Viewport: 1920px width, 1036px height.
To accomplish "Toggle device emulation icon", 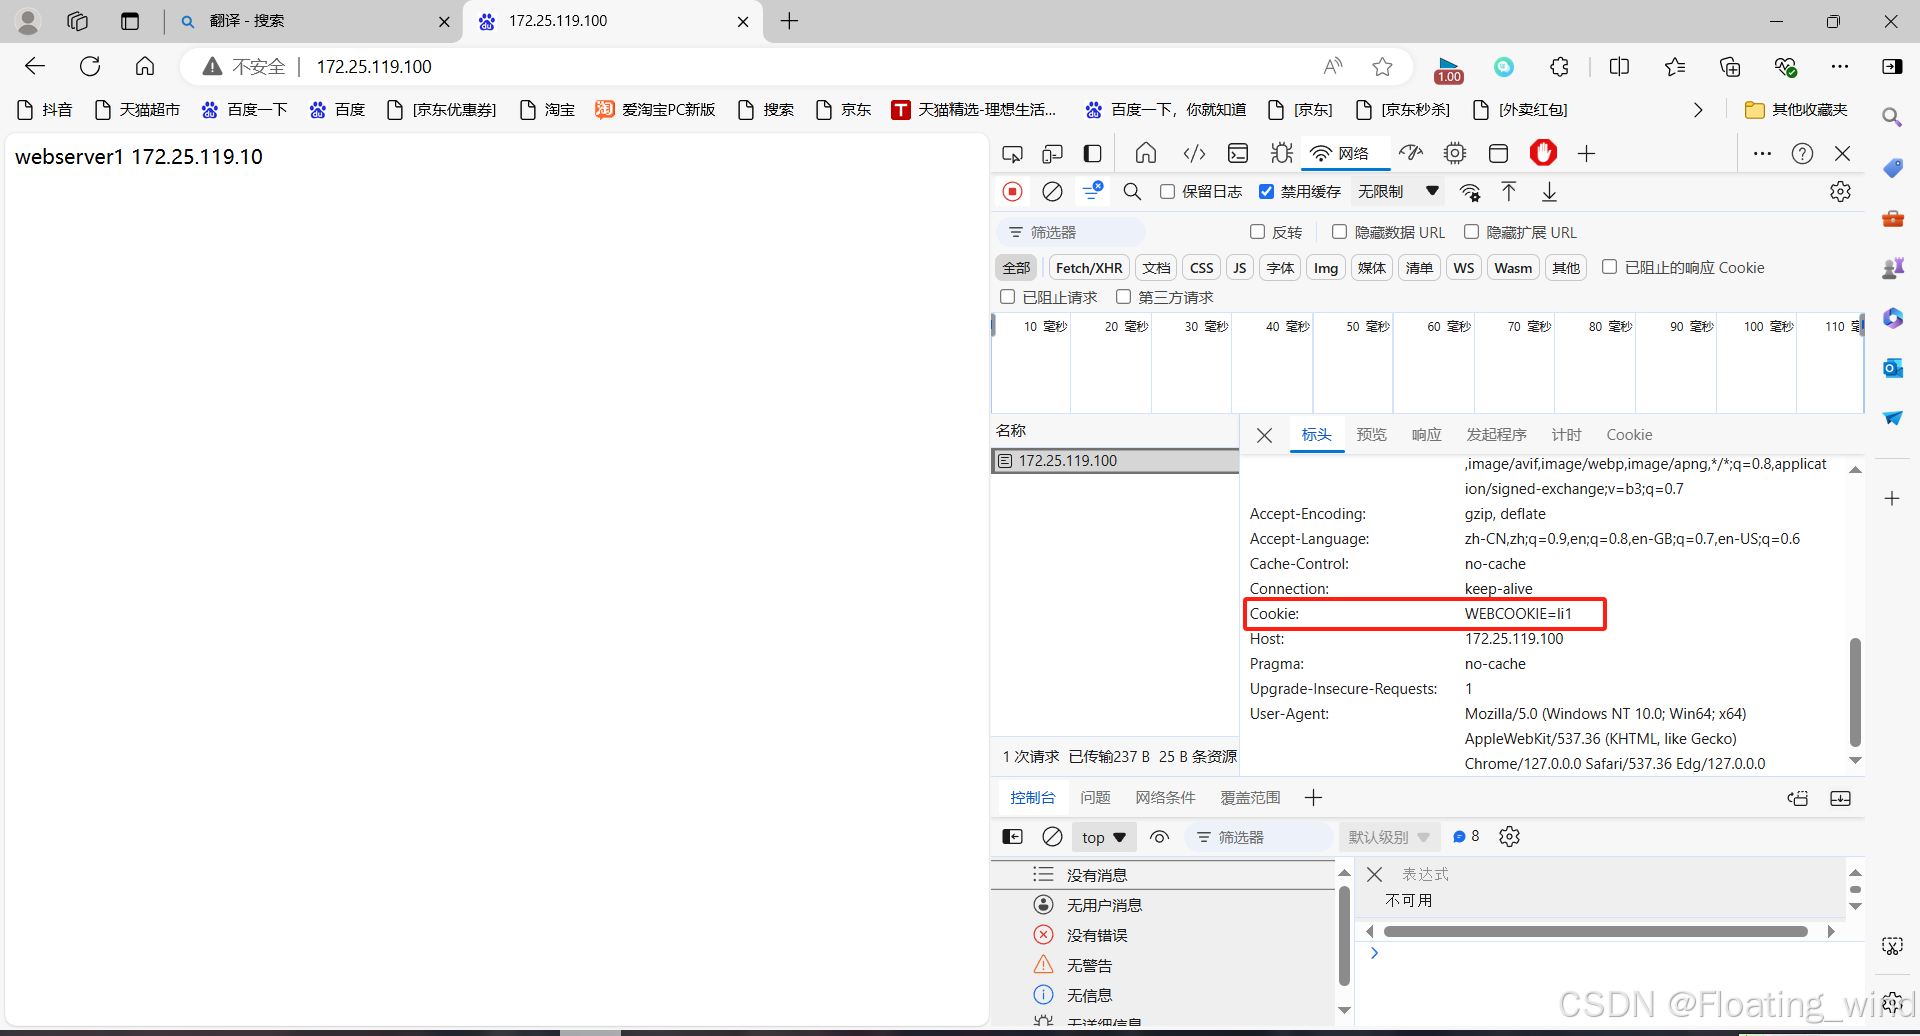I will pyautogui.click(x=1052, y=154).
